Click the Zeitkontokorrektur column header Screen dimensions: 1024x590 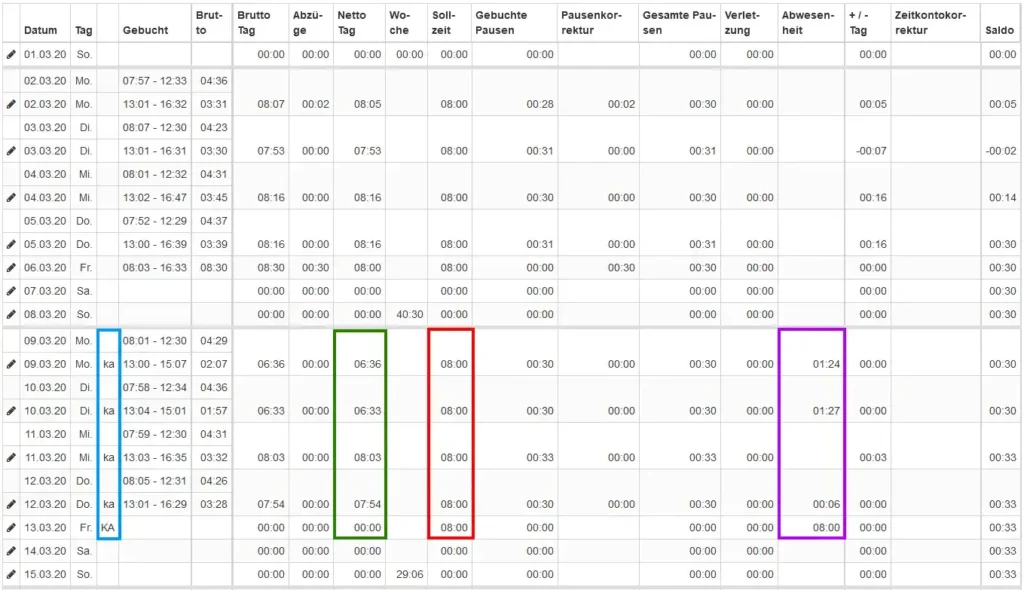coord(930,22)
